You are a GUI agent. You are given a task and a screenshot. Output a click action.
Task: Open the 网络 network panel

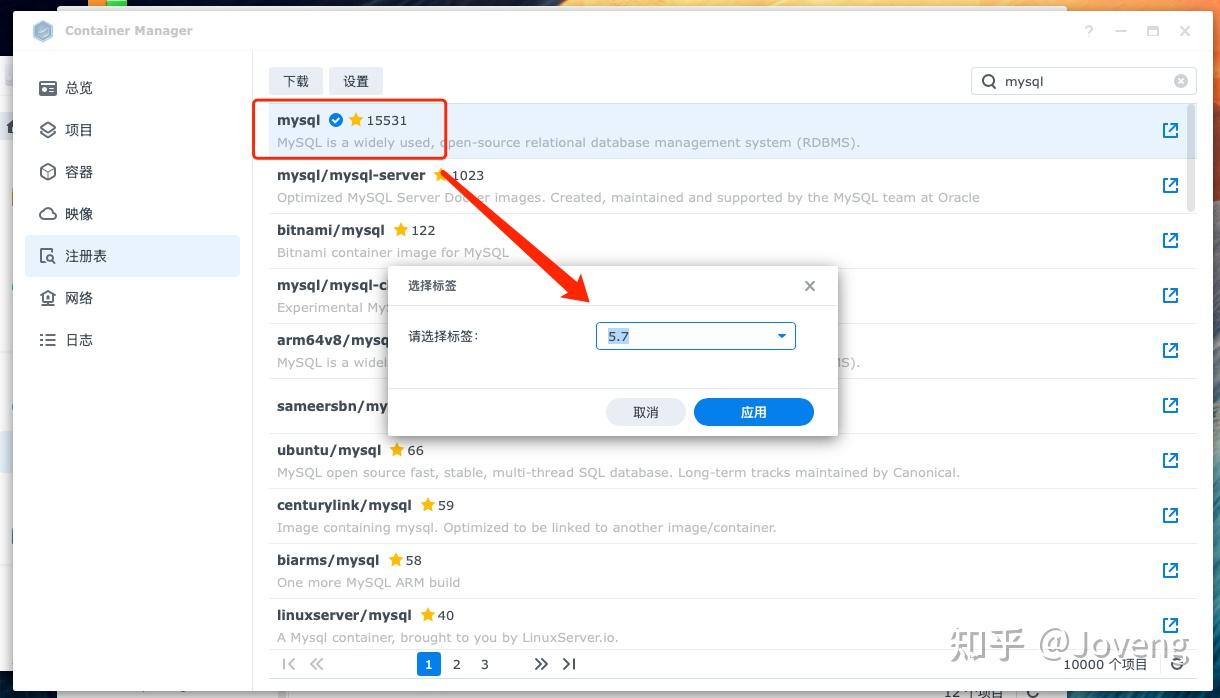click(77, 297)
